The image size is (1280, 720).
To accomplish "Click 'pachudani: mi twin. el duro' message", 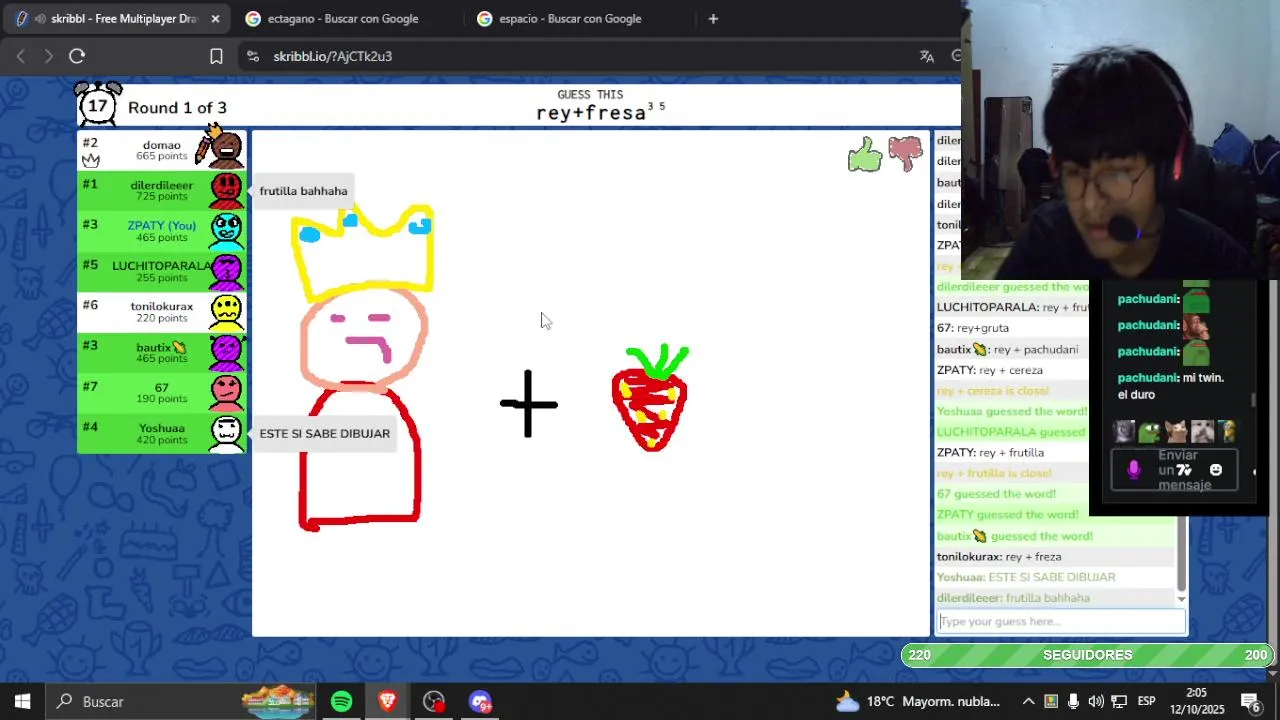I will pos(1171,386).
